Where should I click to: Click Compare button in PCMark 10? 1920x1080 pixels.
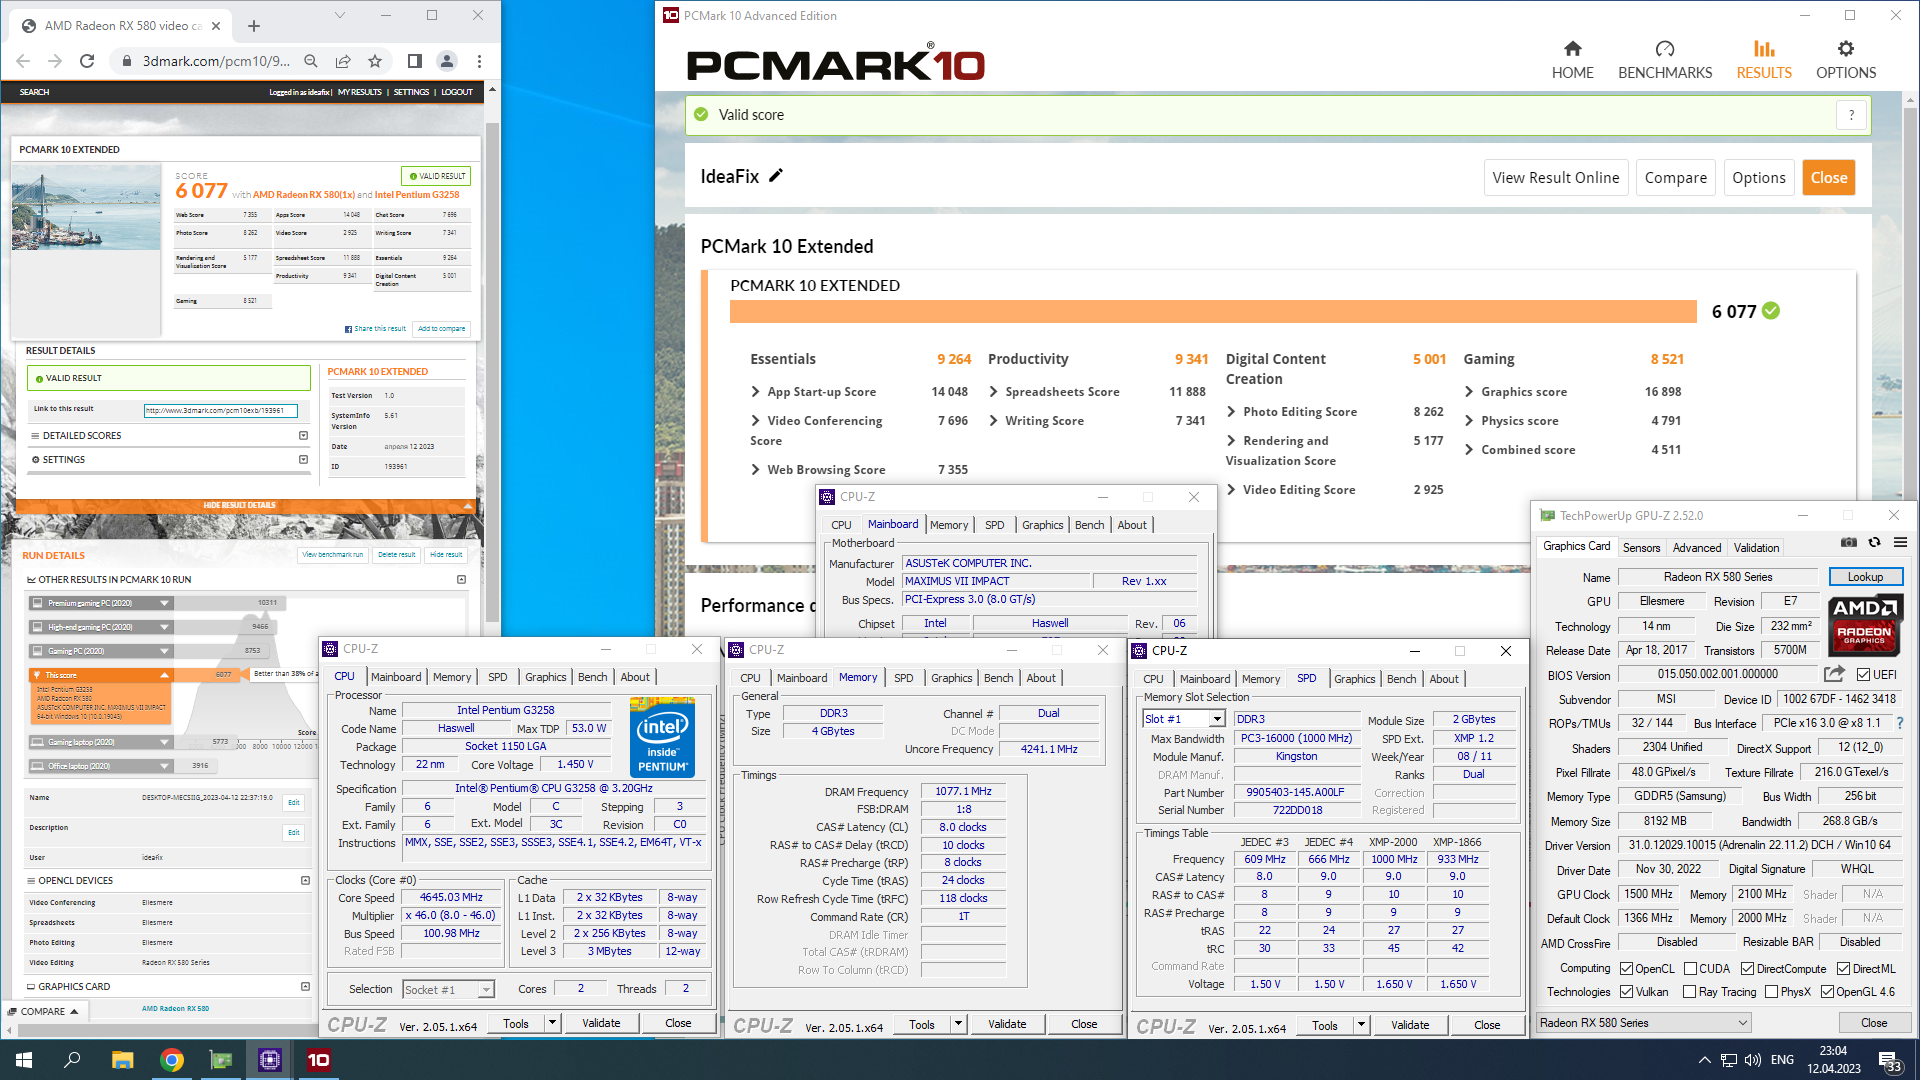pyautogui.click(x=1676, y=178)
